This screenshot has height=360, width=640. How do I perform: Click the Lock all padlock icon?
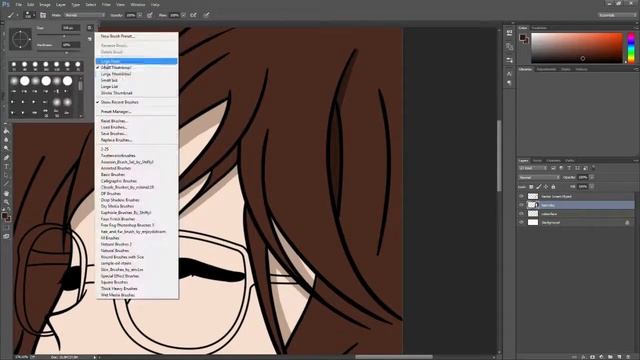(x=553, y=187)
